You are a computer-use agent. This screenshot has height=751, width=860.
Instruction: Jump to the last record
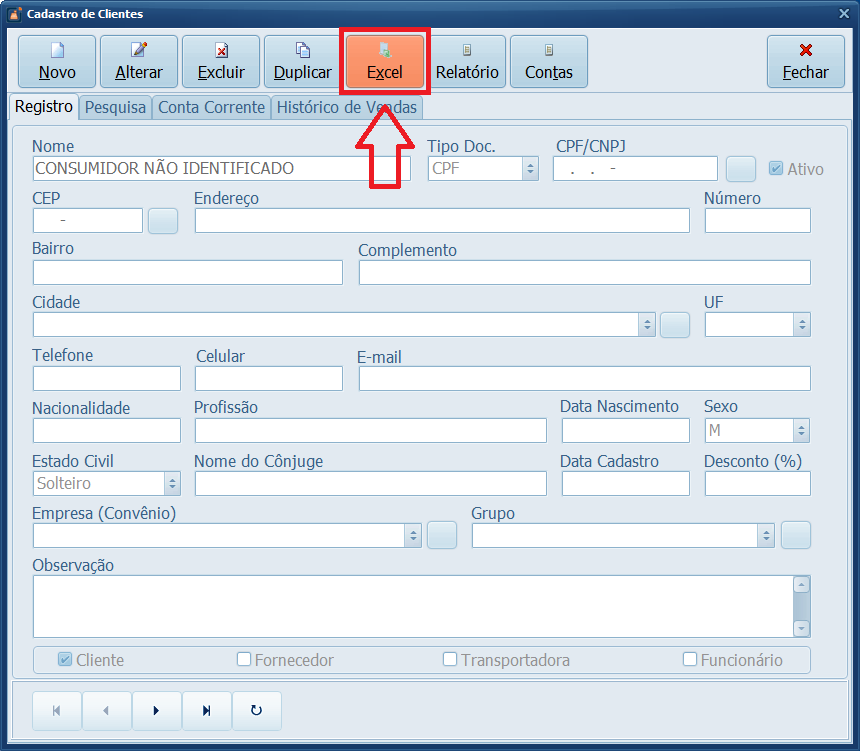pos(207,711)
